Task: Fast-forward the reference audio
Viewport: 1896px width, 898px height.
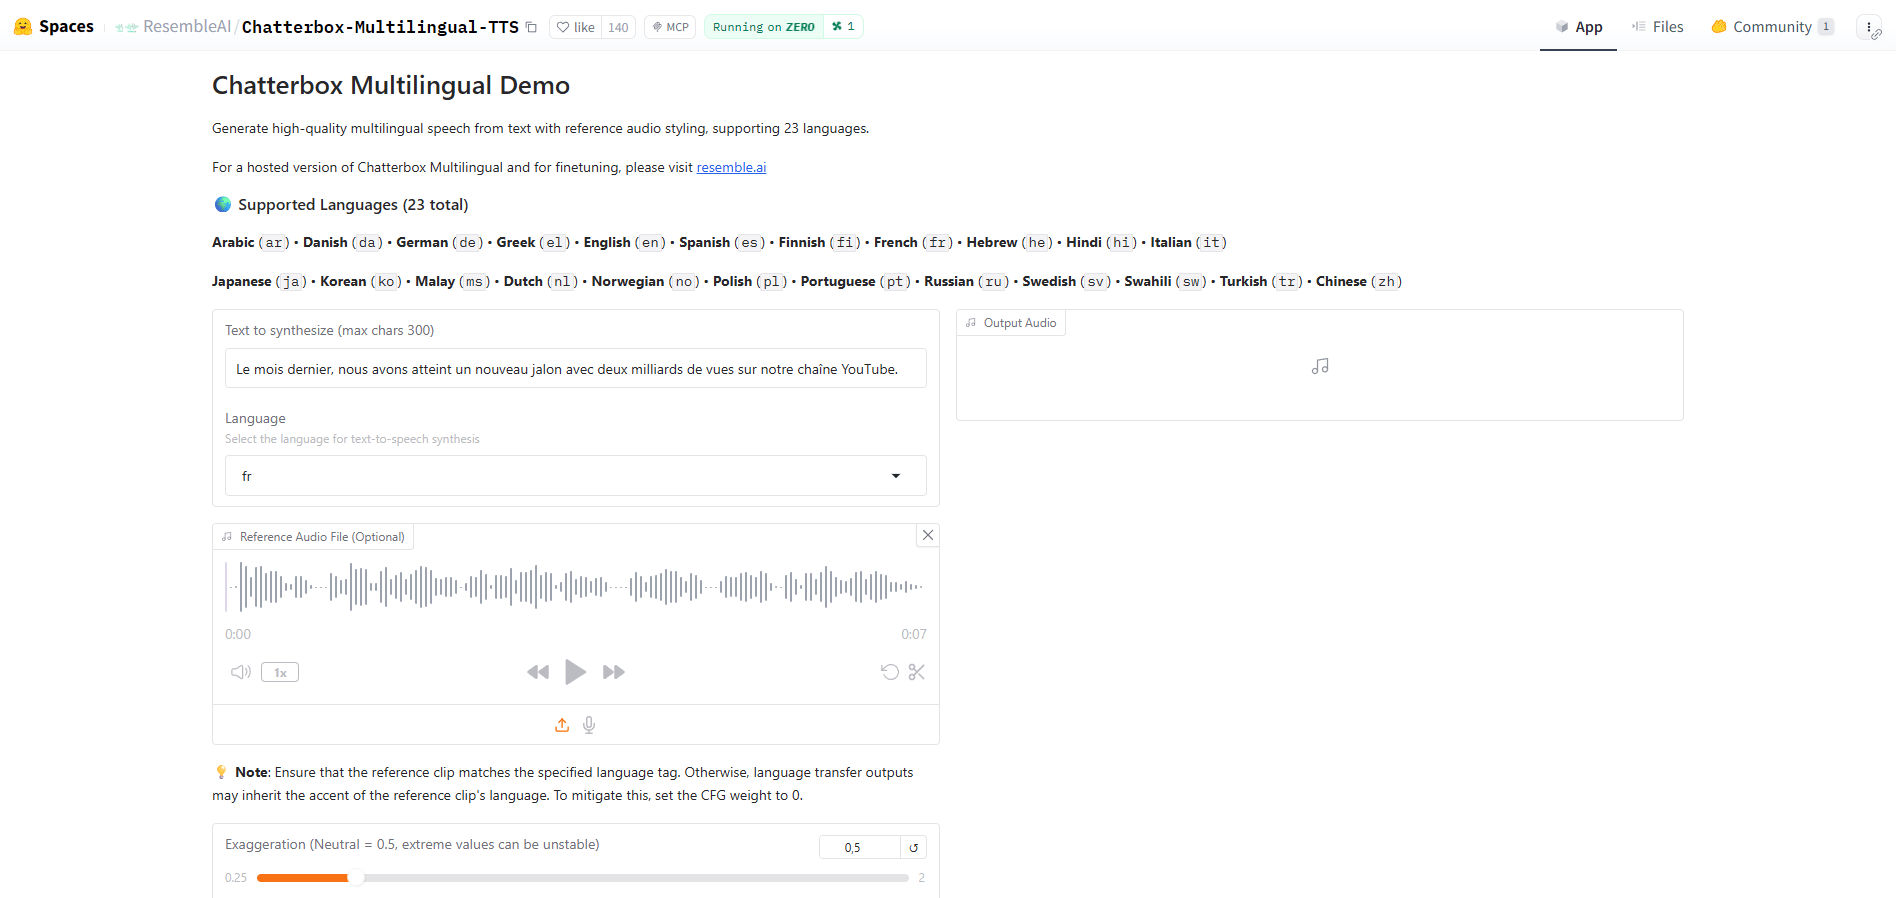Action: click(613, 672)
